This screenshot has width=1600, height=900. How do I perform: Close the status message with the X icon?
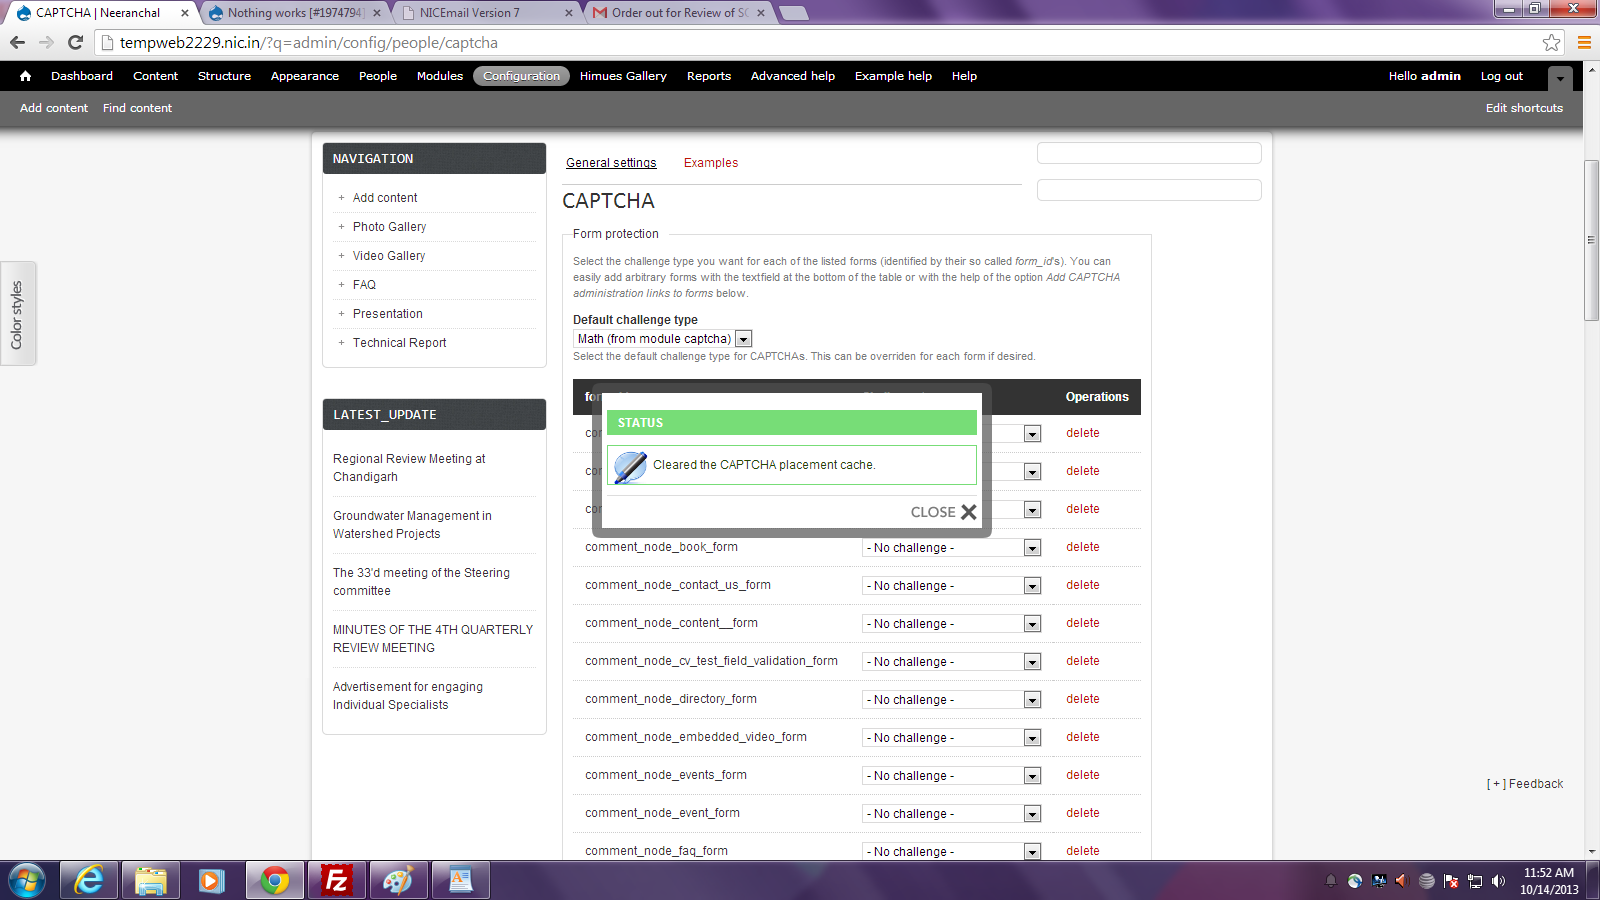coord(968,512)
